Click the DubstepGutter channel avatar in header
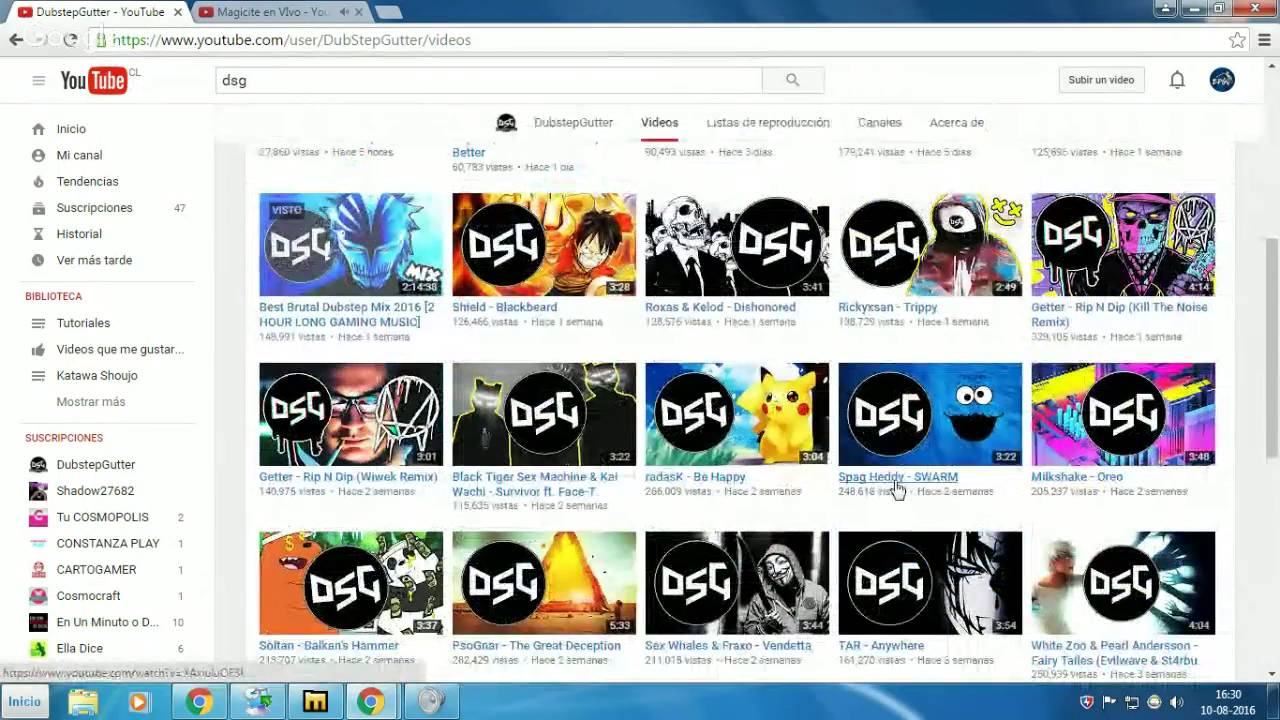Image resolution: width=1280 pixels, height=720 pixels. (506, 122)
